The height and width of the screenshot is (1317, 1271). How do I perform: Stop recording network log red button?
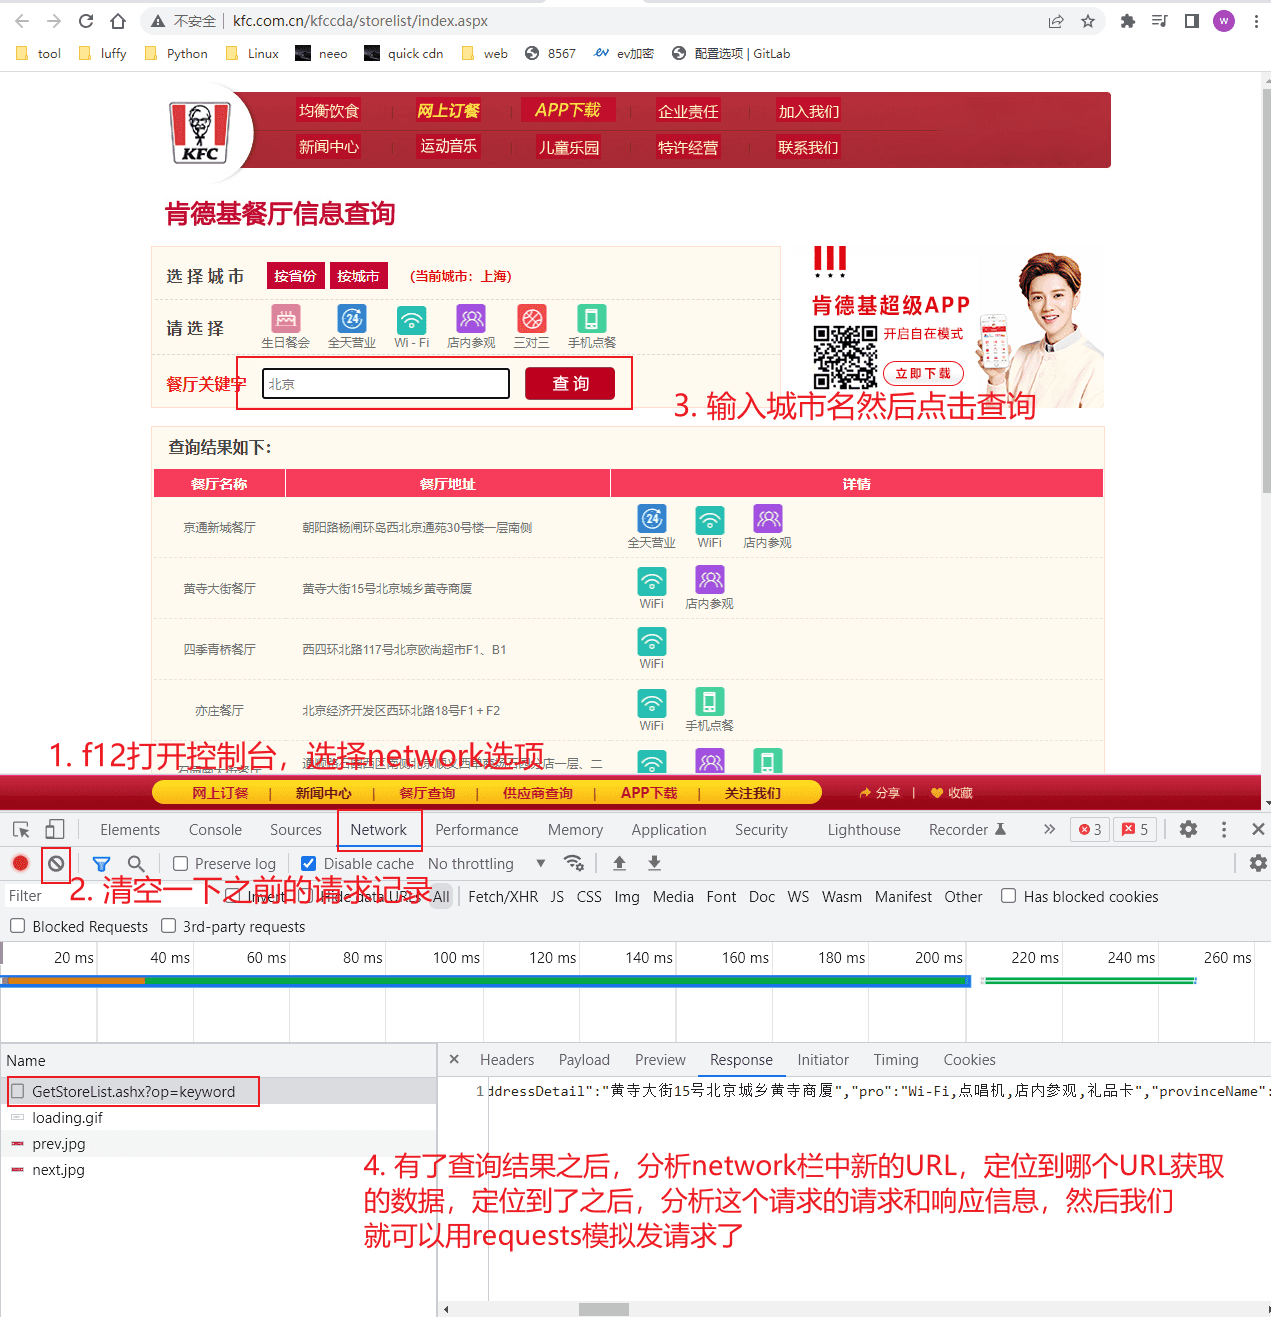(20, 863)
